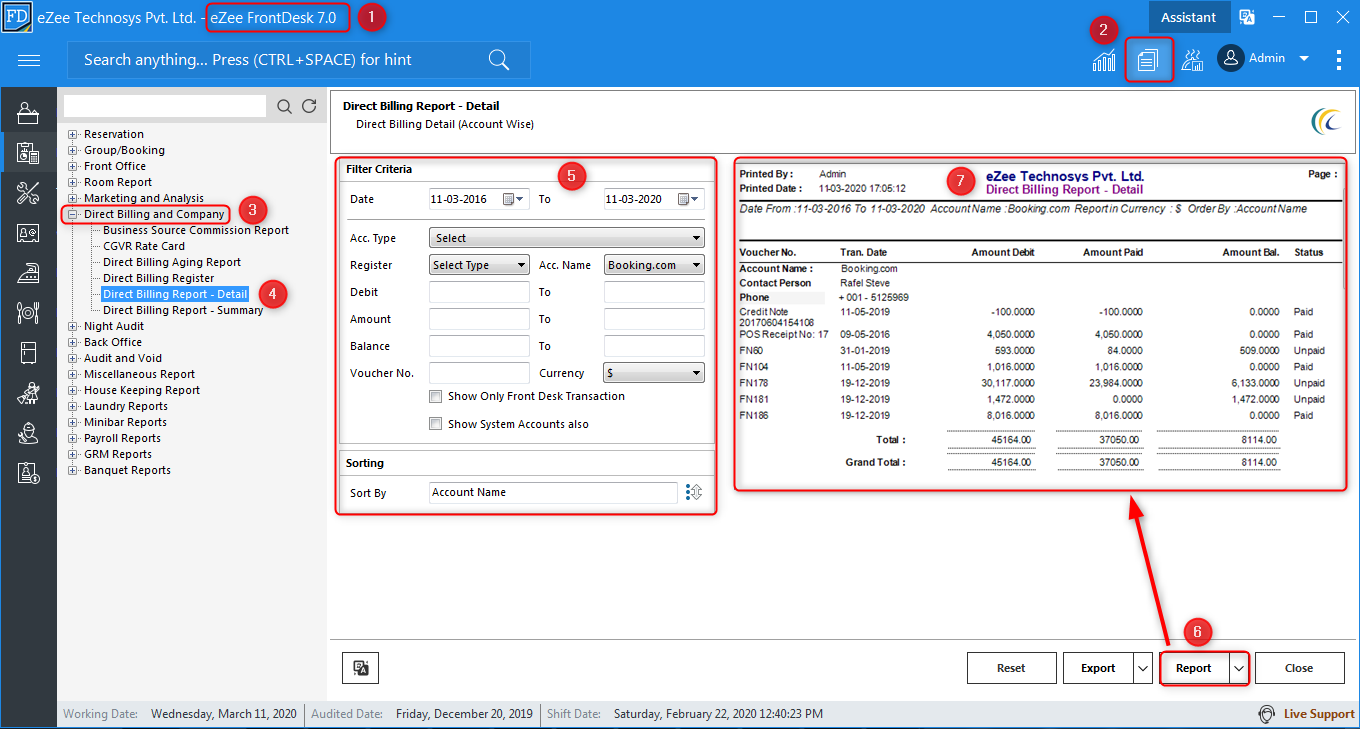Screen dimensions: 1360x729
Task: Open the Acc. Type dropdown
Action: (566, 238)
